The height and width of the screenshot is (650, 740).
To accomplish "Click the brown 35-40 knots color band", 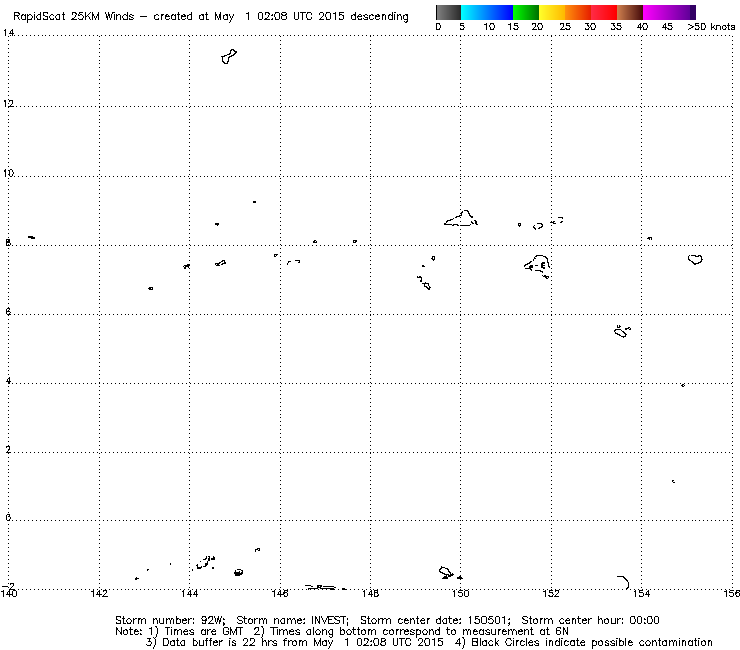I will pyautogui.click(x=630, y=12).
